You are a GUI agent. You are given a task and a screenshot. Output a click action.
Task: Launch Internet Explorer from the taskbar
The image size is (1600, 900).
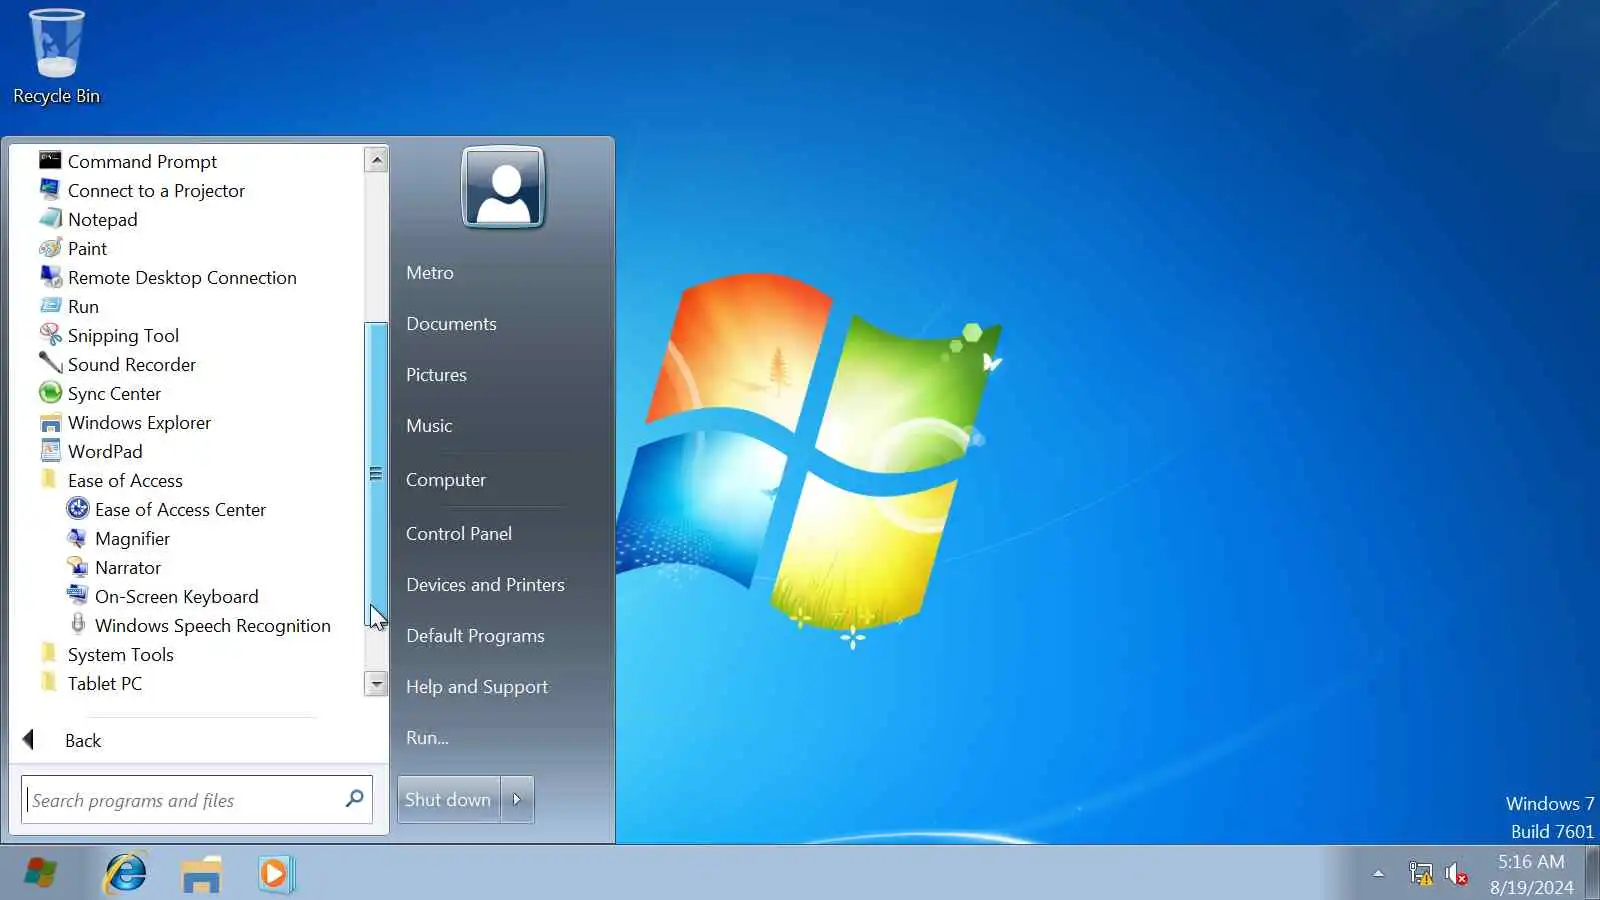(x=126, y=873)
